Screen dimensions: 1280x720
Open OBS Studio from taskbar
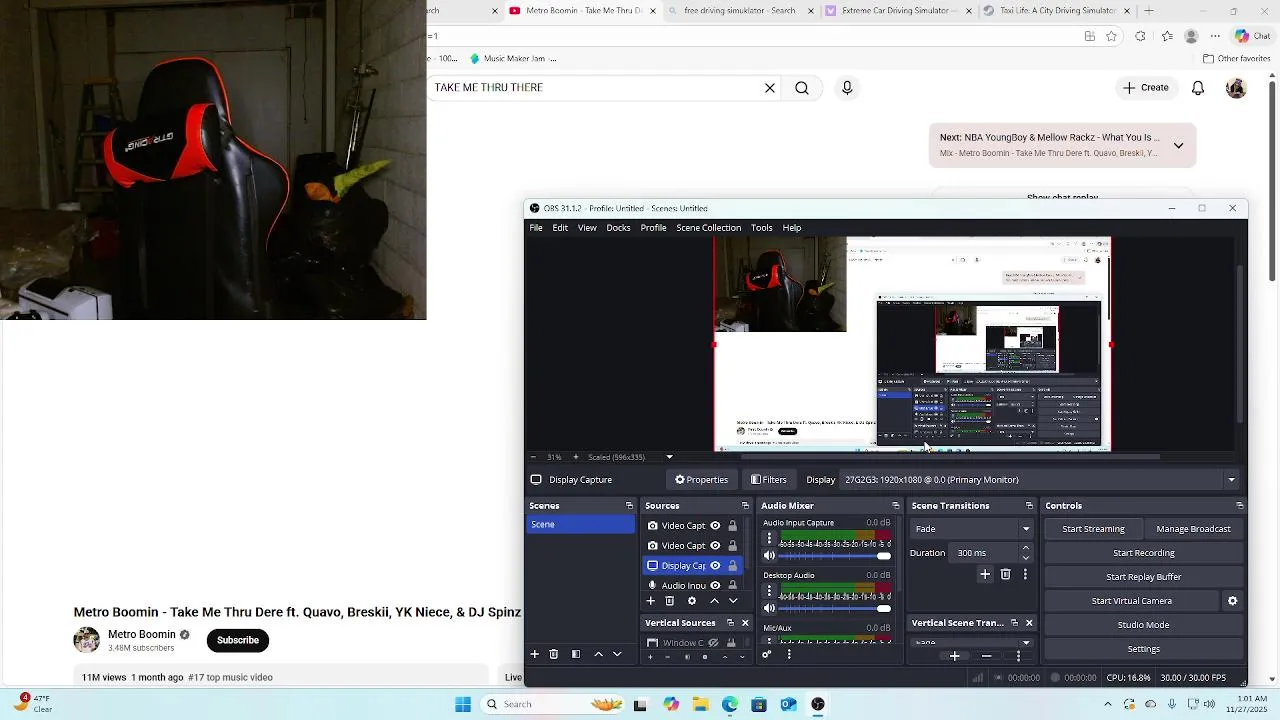tap(818, 704)
